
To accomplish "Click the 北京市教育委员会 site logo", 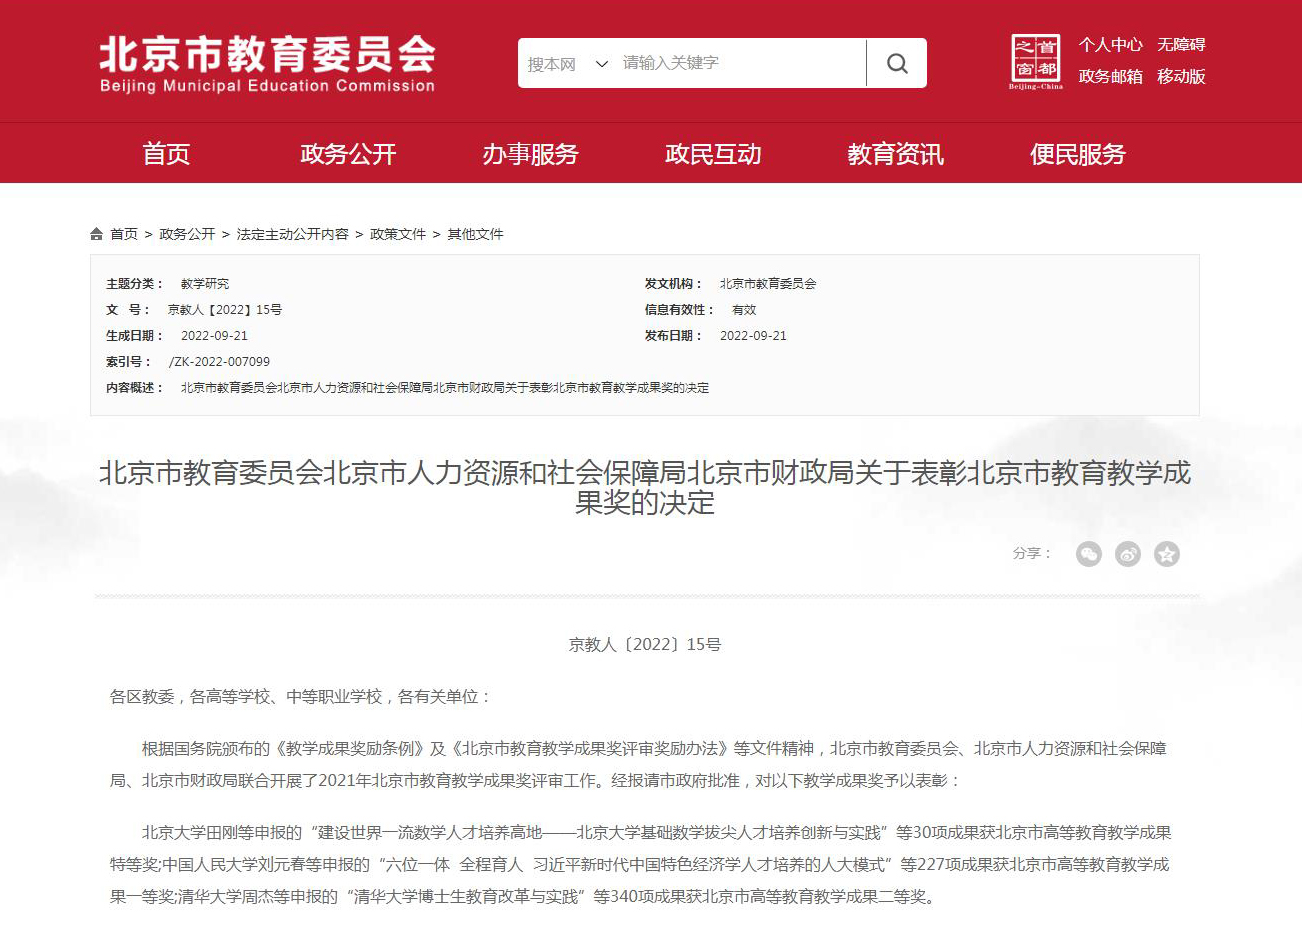I will click(267, 64).
